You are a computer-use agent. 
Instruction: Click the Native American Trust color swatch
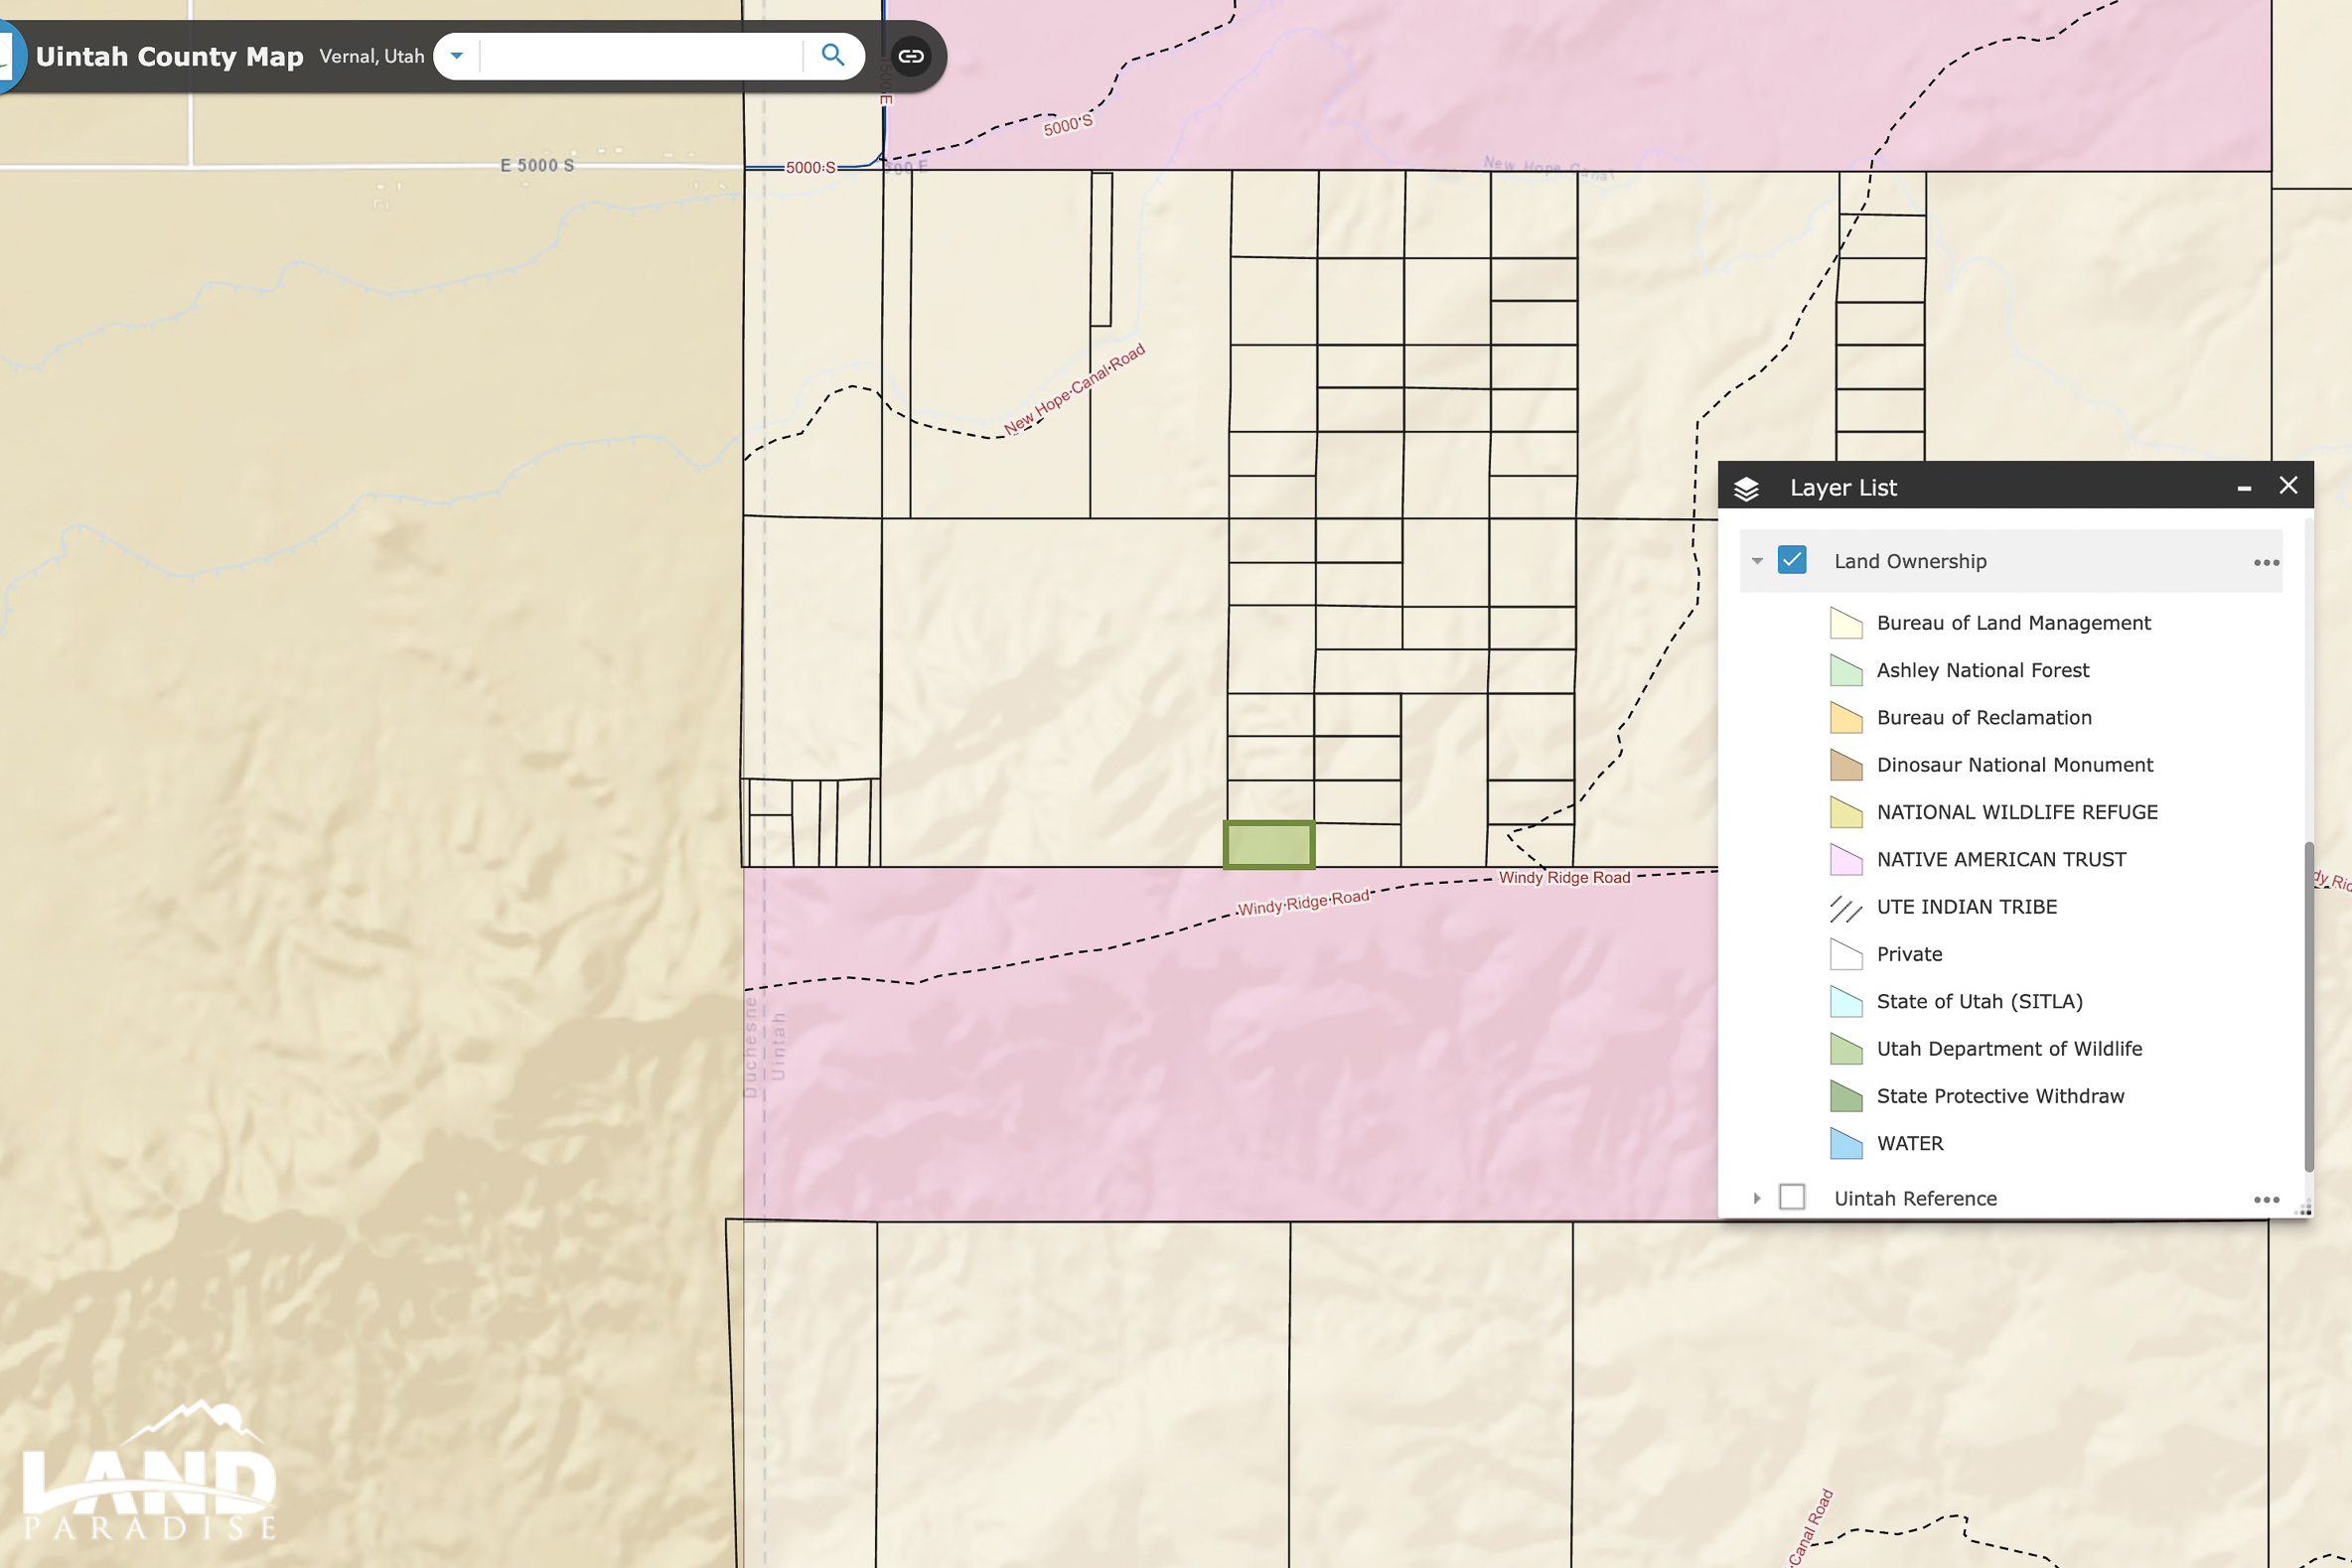(1846, 860)
